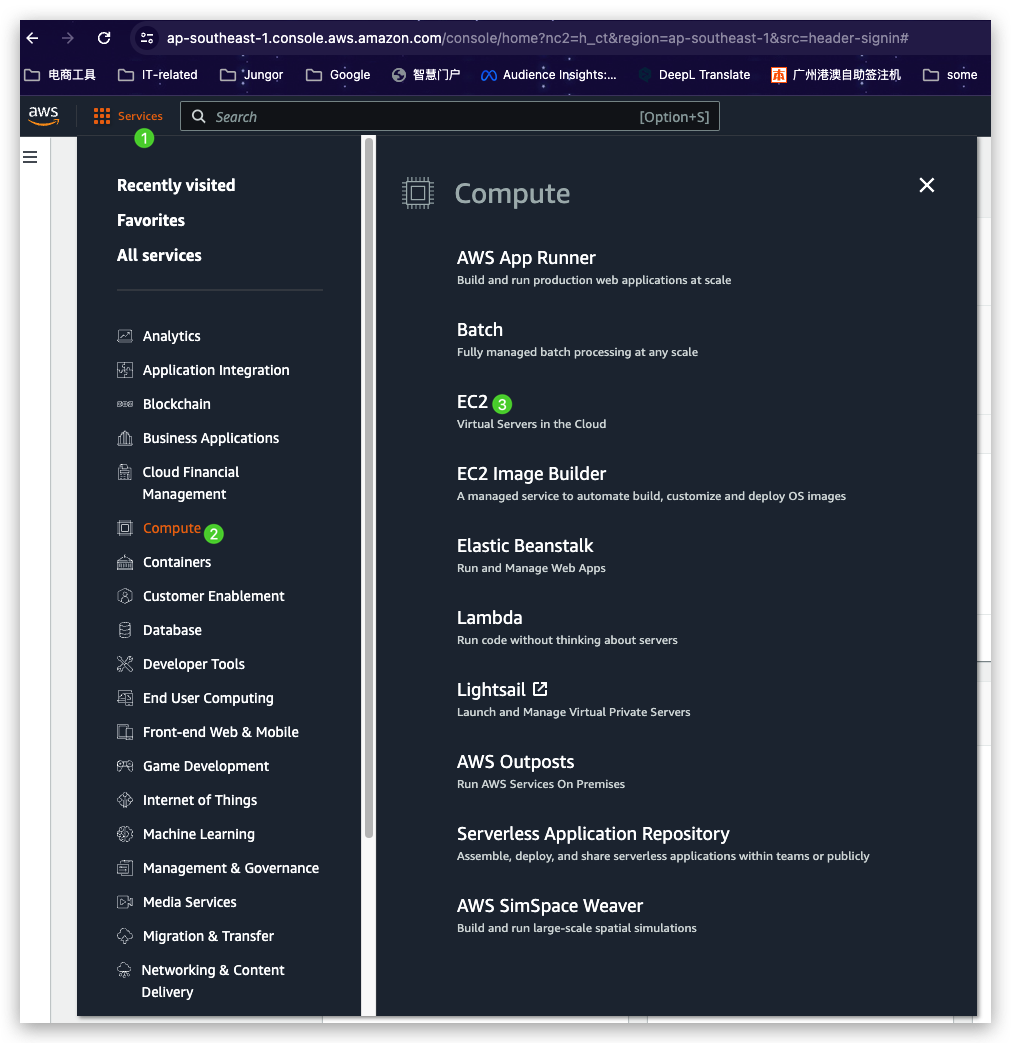Viewport: 1011px width, 1043px height.
Task: Close the Compute services panel
Action: 927,185
